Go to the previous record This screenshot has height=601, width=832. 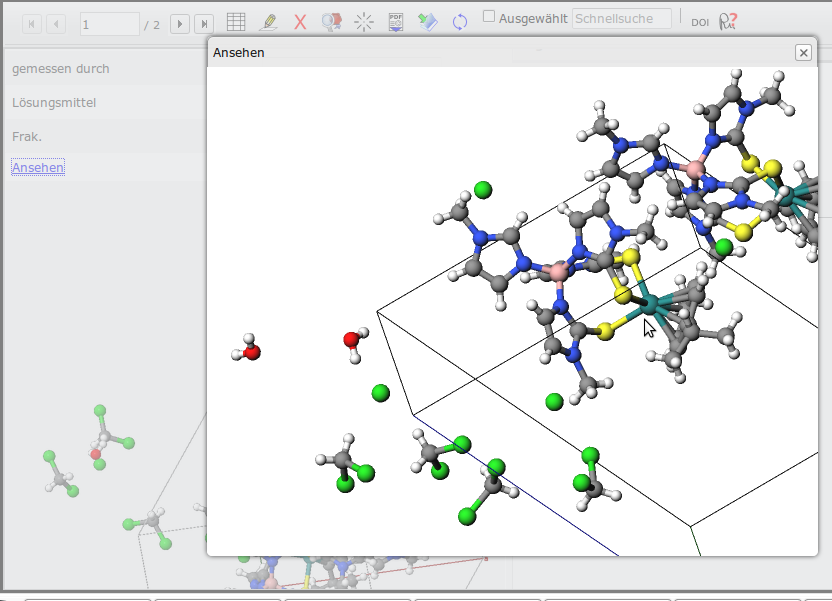click(57, 23)
